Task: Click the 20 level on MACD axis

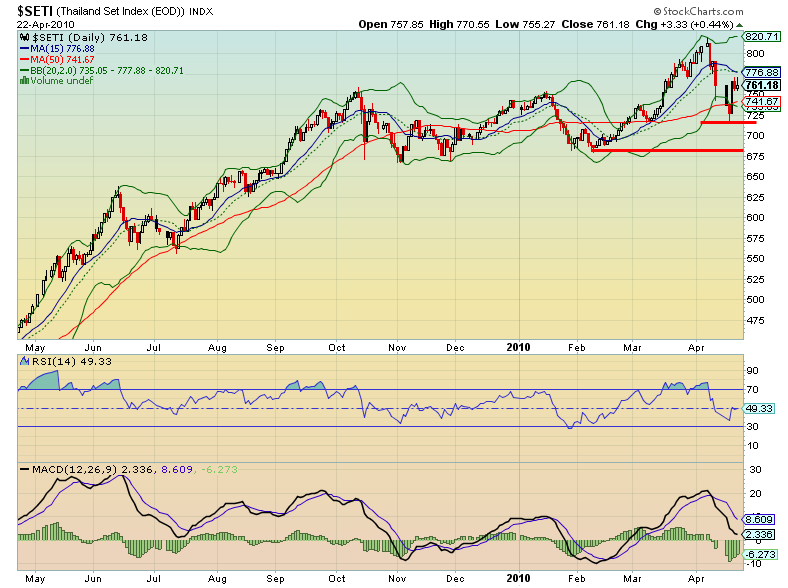Action: [x=755, y=494]
